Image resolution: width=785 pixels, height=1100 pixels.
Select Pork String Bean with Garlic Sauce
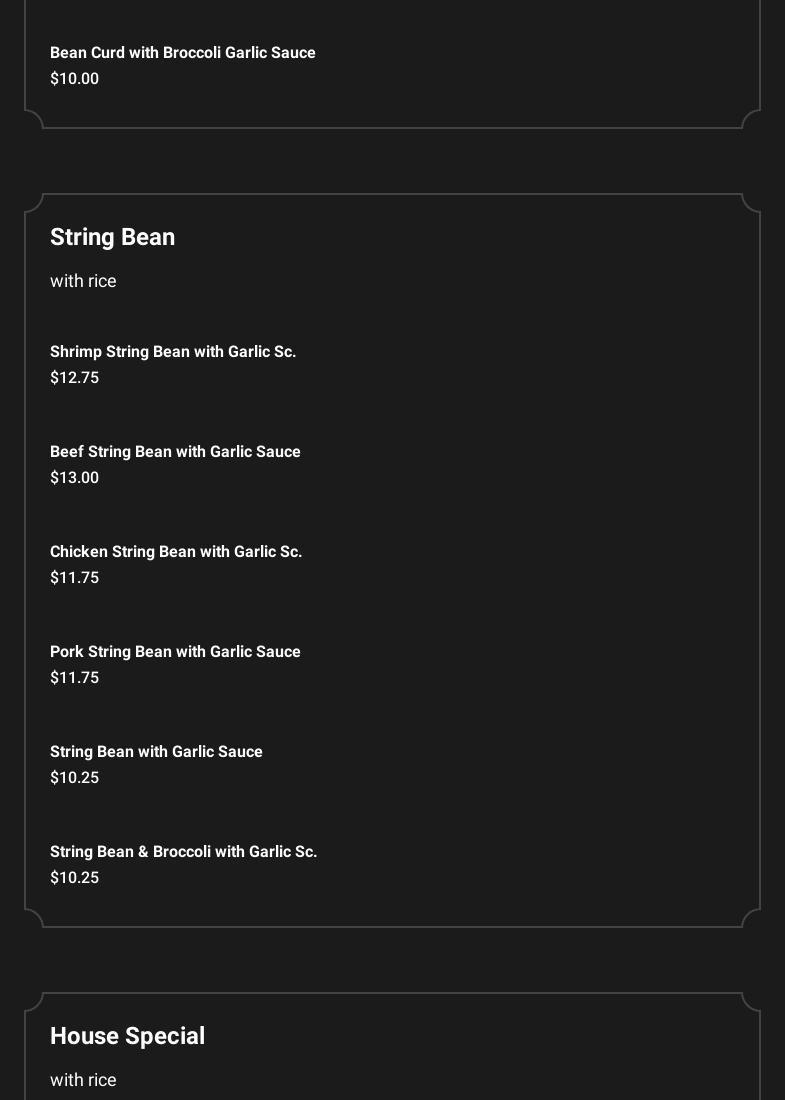(175, 652)
